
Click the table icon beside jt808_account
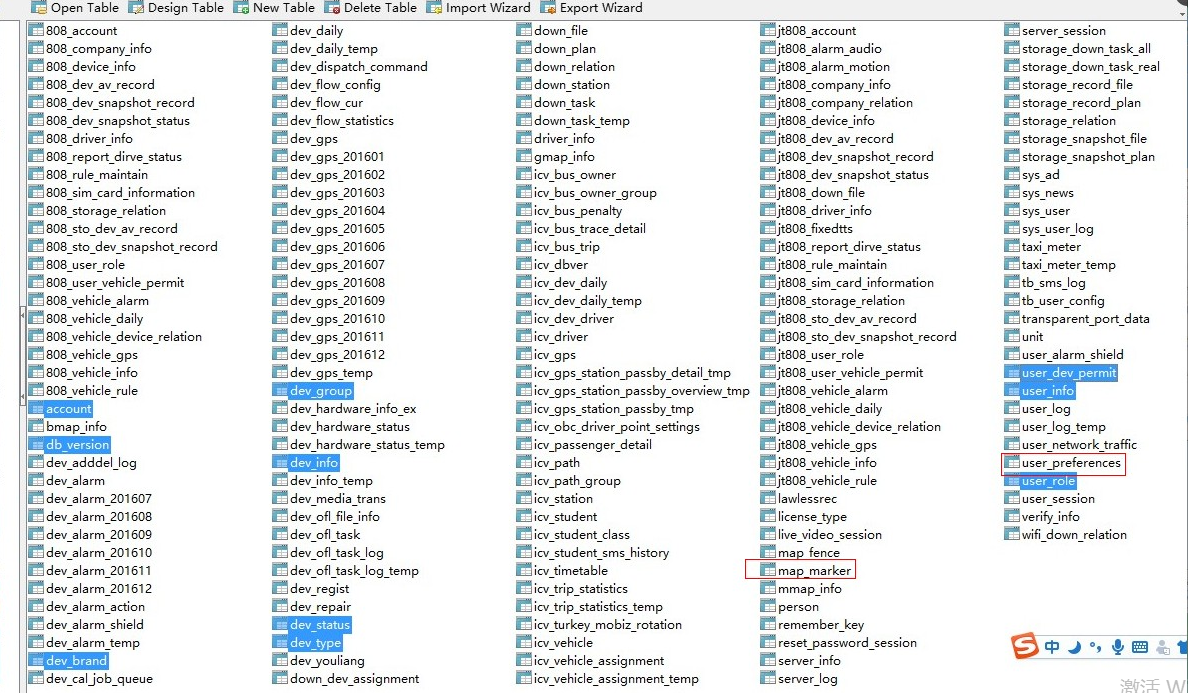[768, 30]
